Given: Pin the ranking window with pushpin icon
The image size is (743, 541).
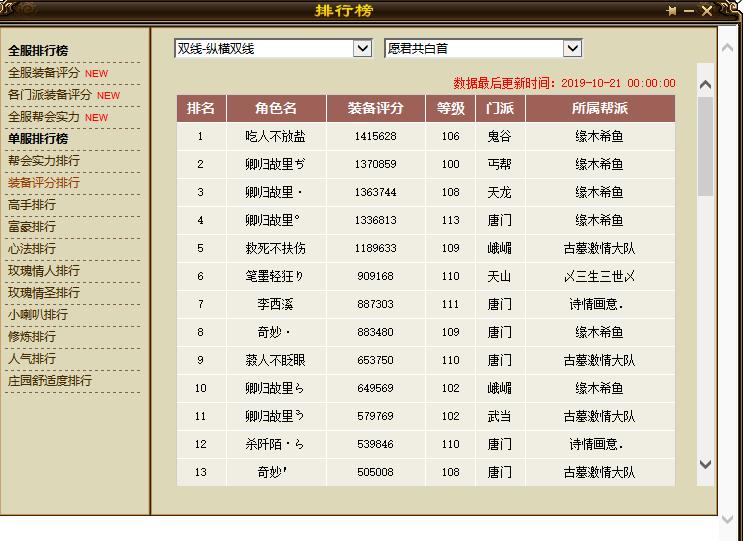Looking at the screenshot, I should point(671,10).
